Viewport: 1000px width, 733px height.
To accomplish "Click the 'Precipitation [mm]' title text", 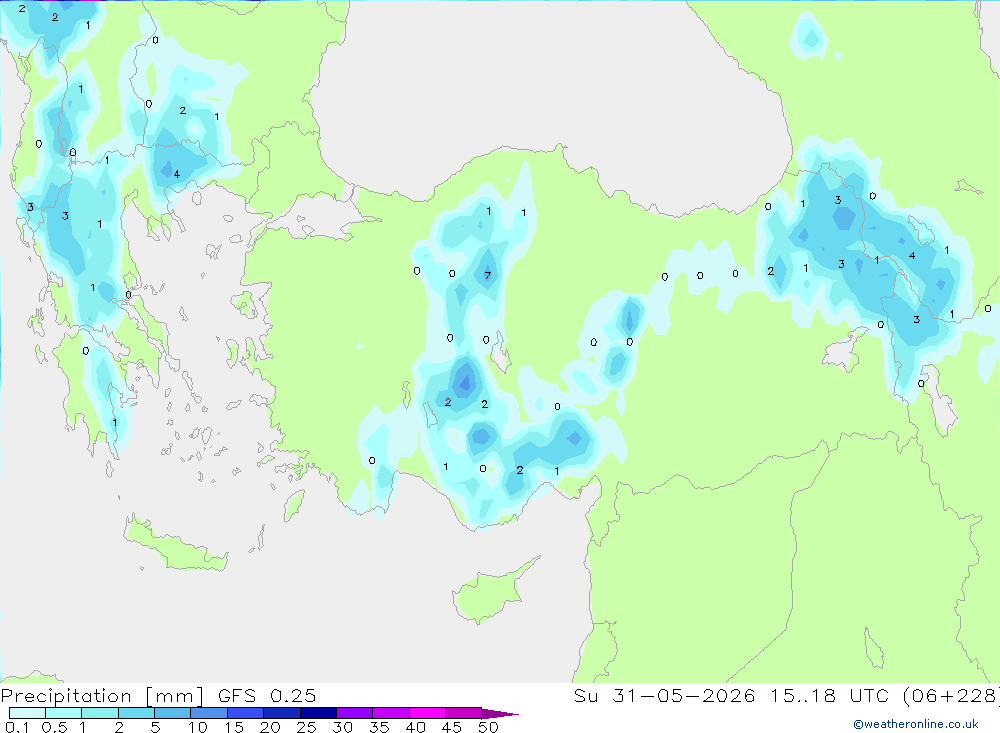I will tap(102, 696).
